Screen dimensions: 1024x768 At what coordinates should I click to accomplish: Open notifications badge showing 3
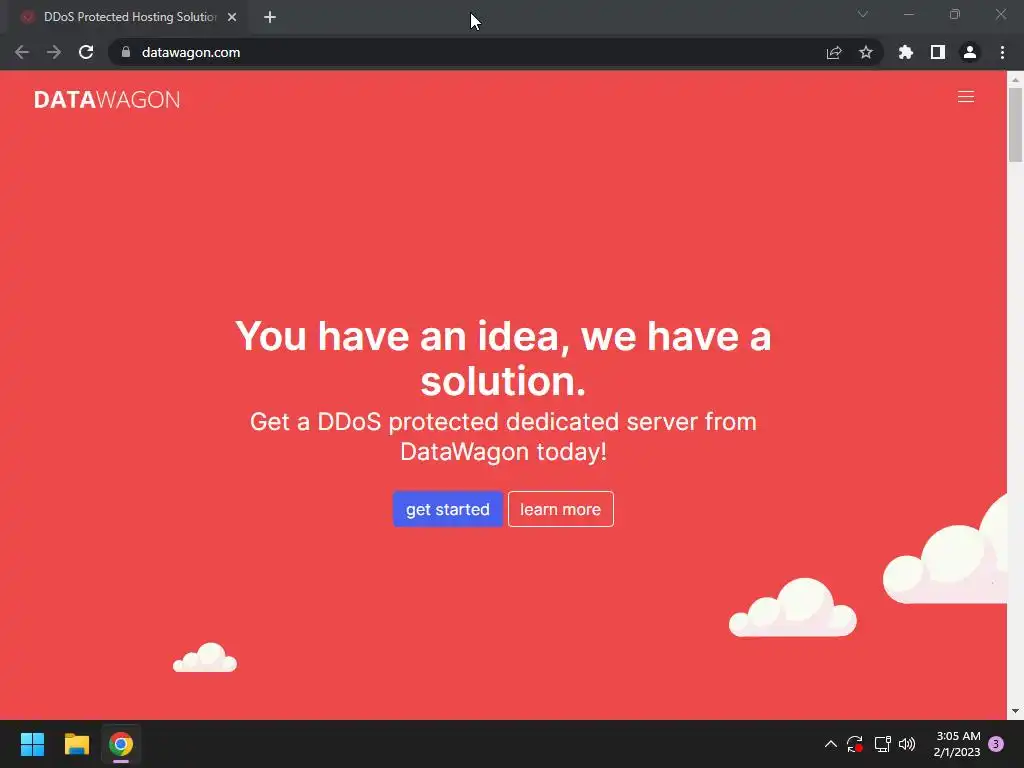click(996, 744)
